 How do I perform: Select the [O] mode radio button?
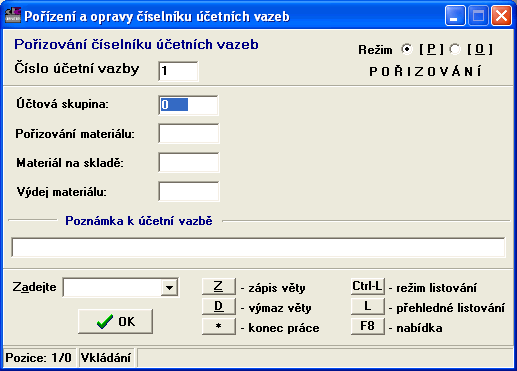(x=455, y=49)
